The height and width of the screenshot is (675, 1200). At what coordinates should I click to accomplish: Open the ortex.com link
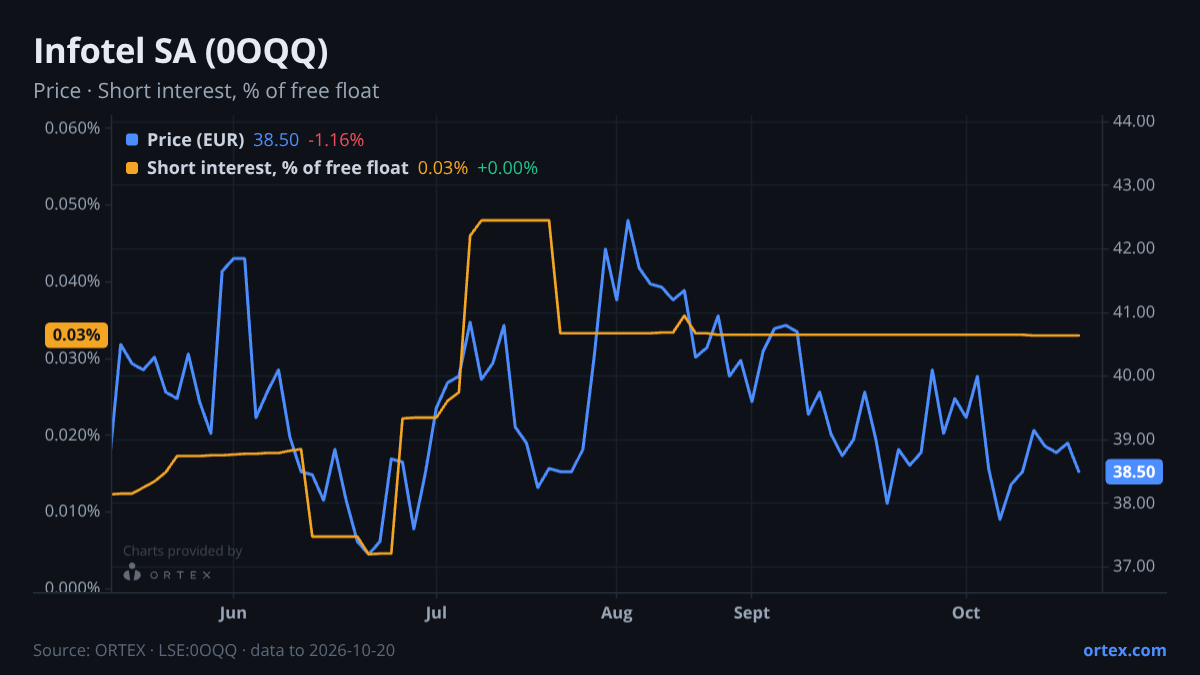[1124, 650]
